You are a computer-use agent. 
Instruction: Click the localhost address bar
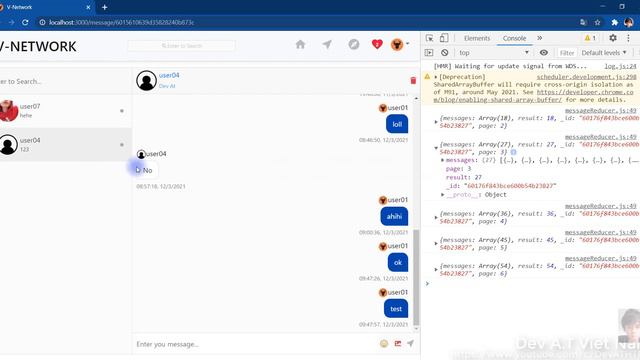click(x=306, y=22)
